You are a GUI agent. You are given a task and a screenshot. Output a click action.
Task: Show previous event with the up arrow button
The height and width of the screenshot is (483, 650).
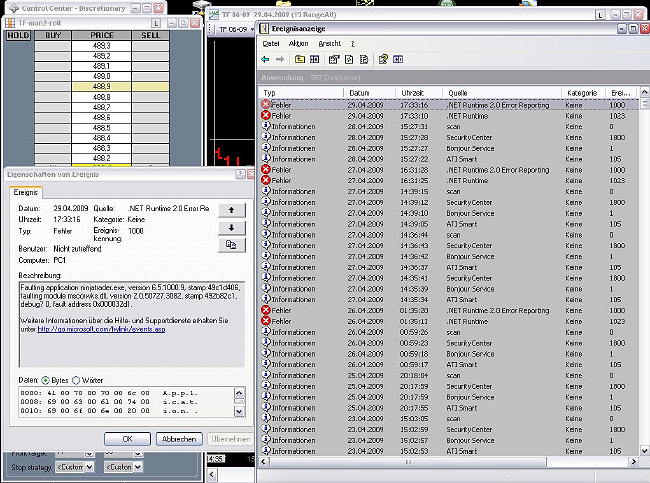232,210
